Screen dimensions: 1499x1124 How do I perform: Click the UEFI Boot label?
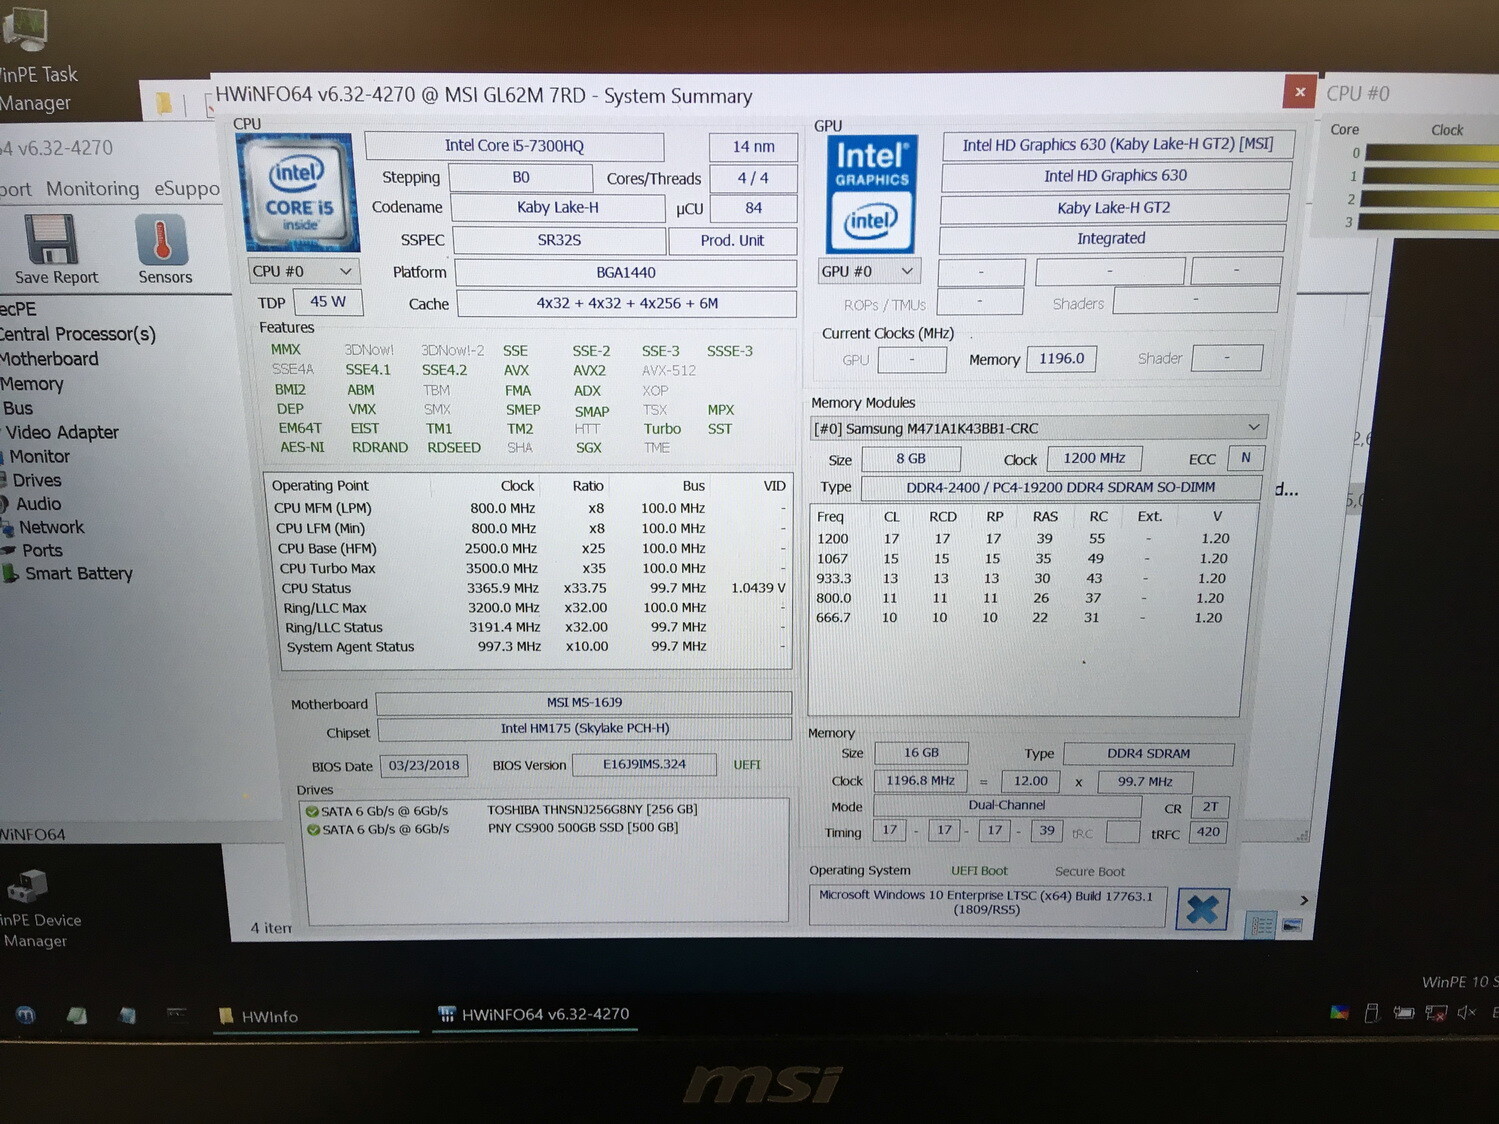click(x=979, y=871)
